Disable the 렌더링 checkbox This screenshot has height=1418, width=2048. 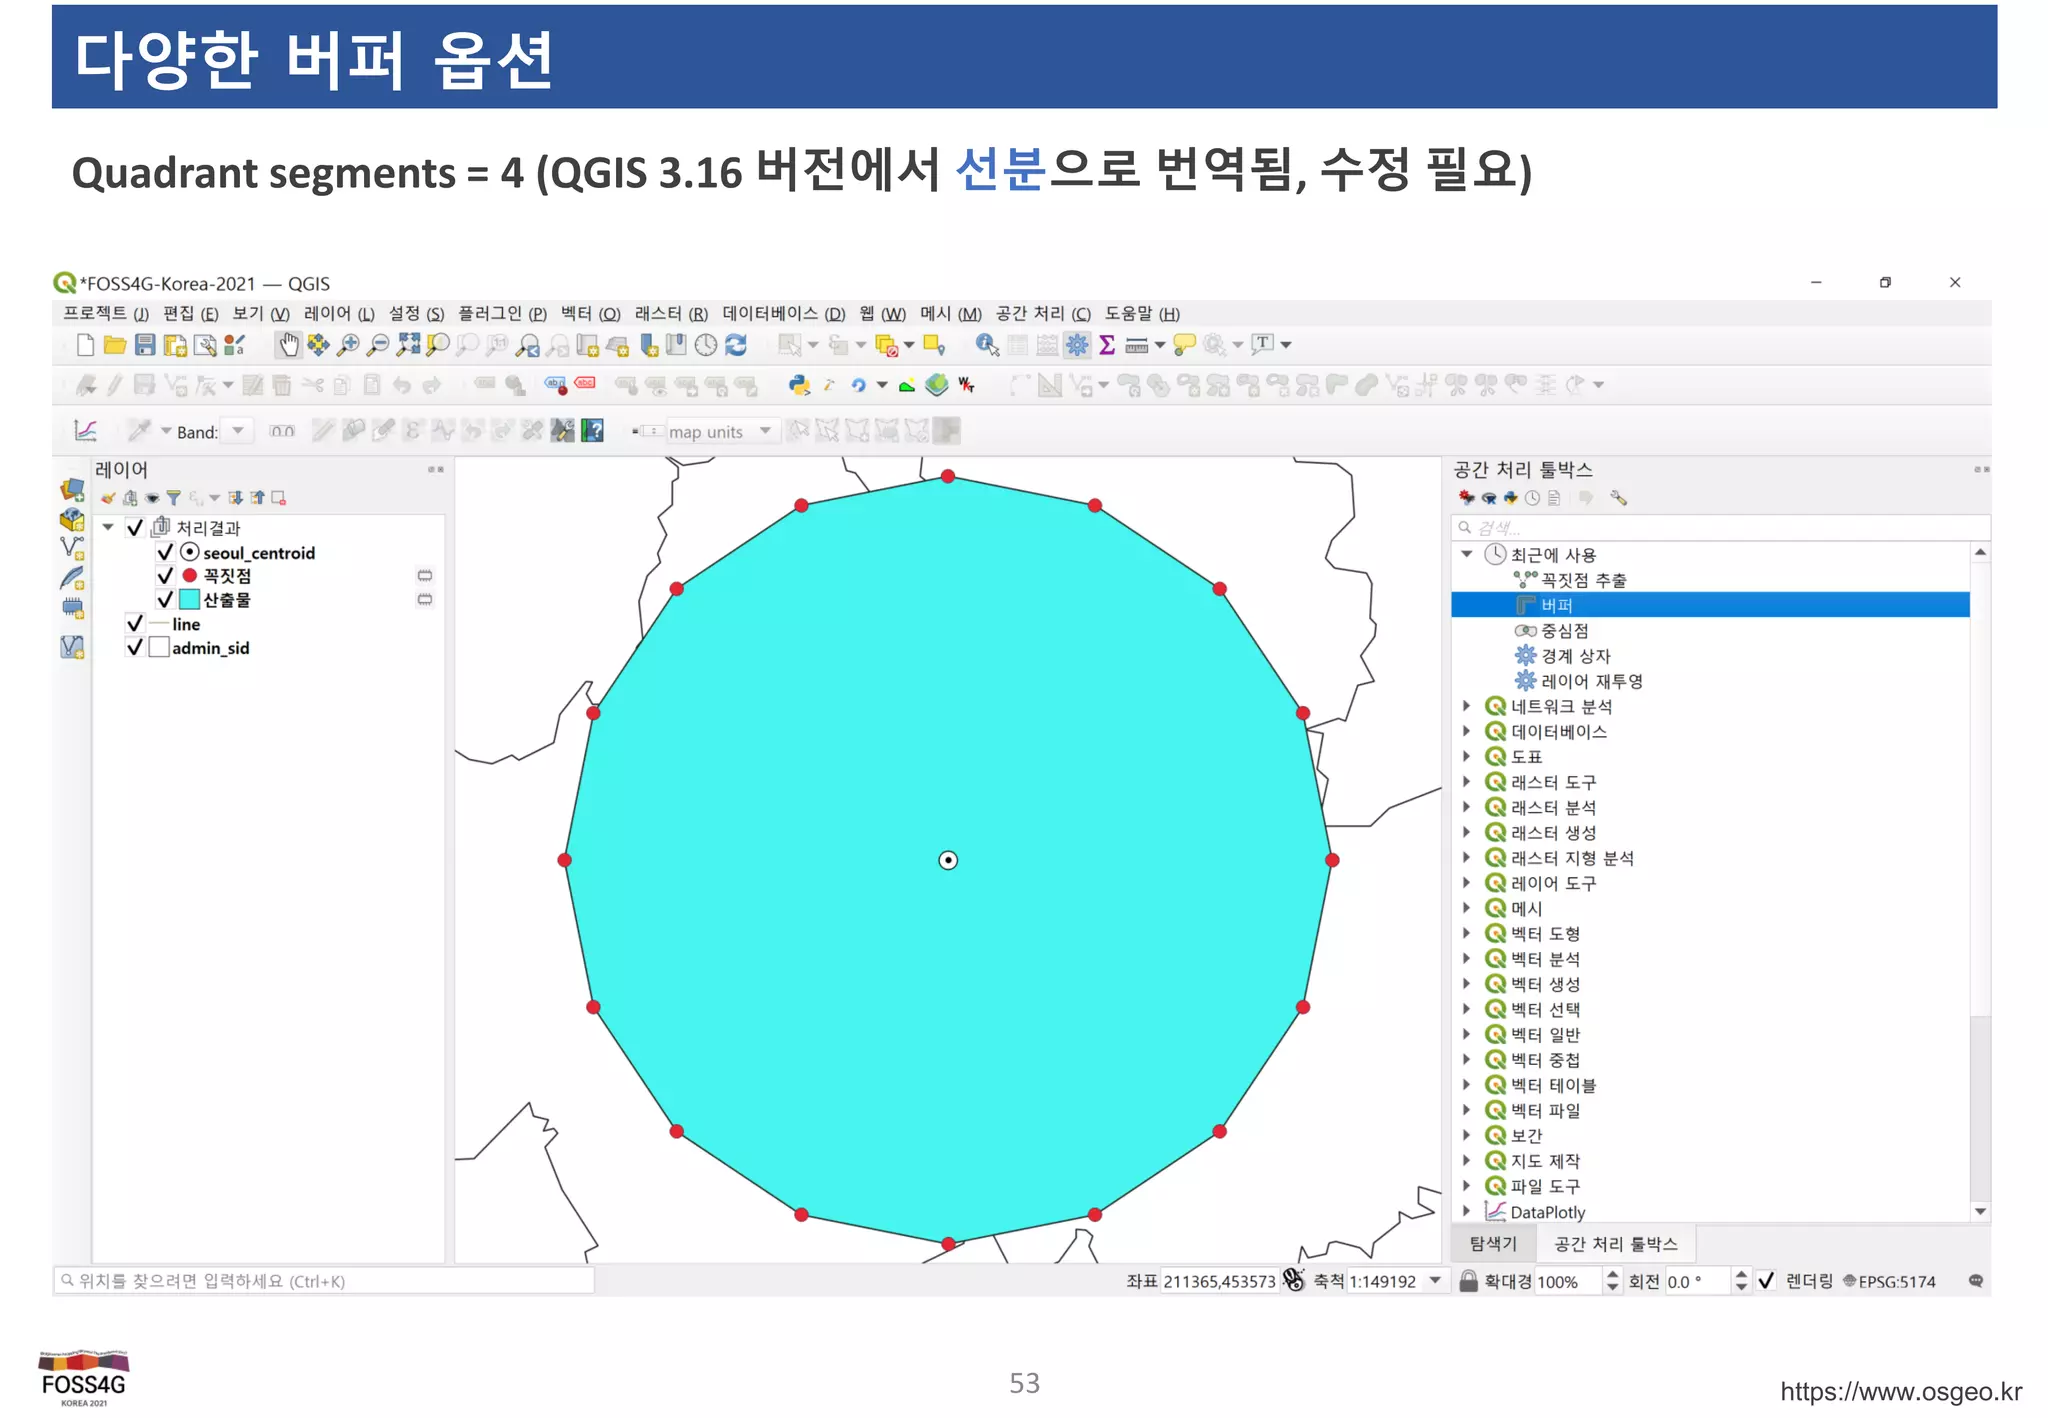(1766, 1281)
